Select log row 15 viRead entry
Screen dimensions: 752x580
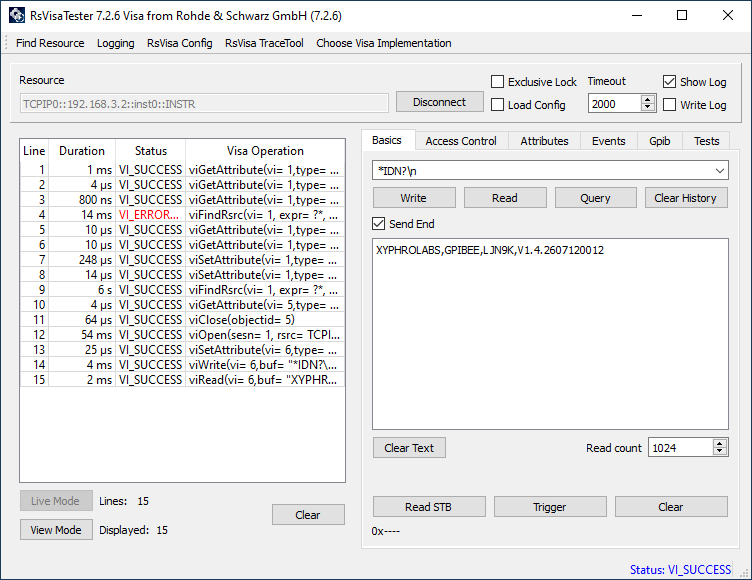(182, 379)
